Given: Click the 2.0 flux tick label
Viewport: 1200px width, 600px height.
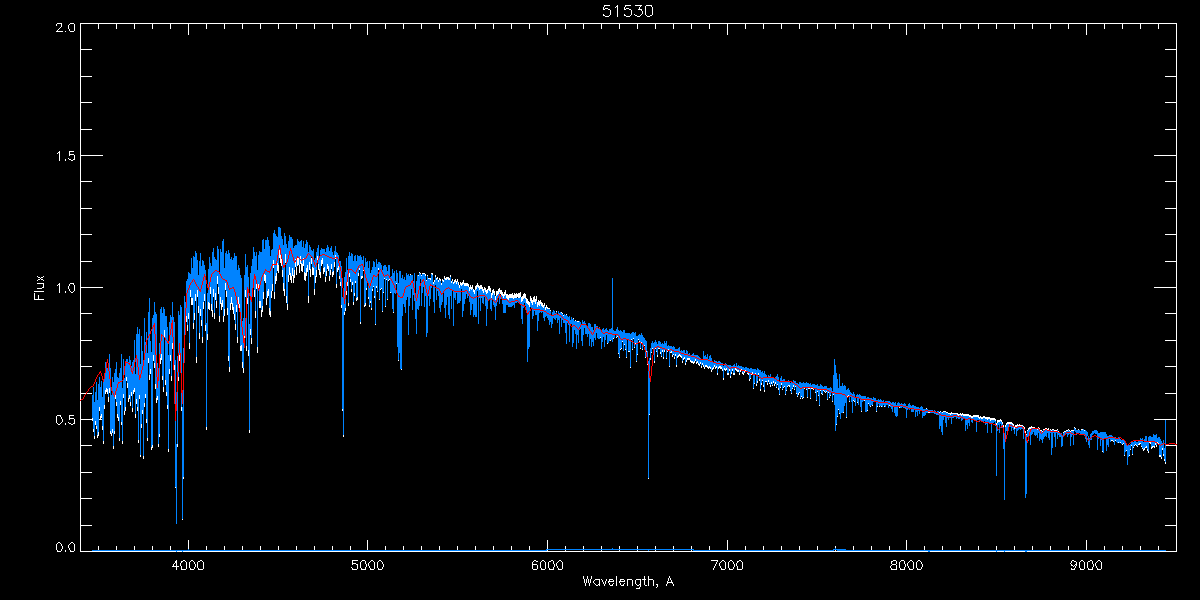Looking at the screenshot, I should pyautogui.click(x=66, y=27).
